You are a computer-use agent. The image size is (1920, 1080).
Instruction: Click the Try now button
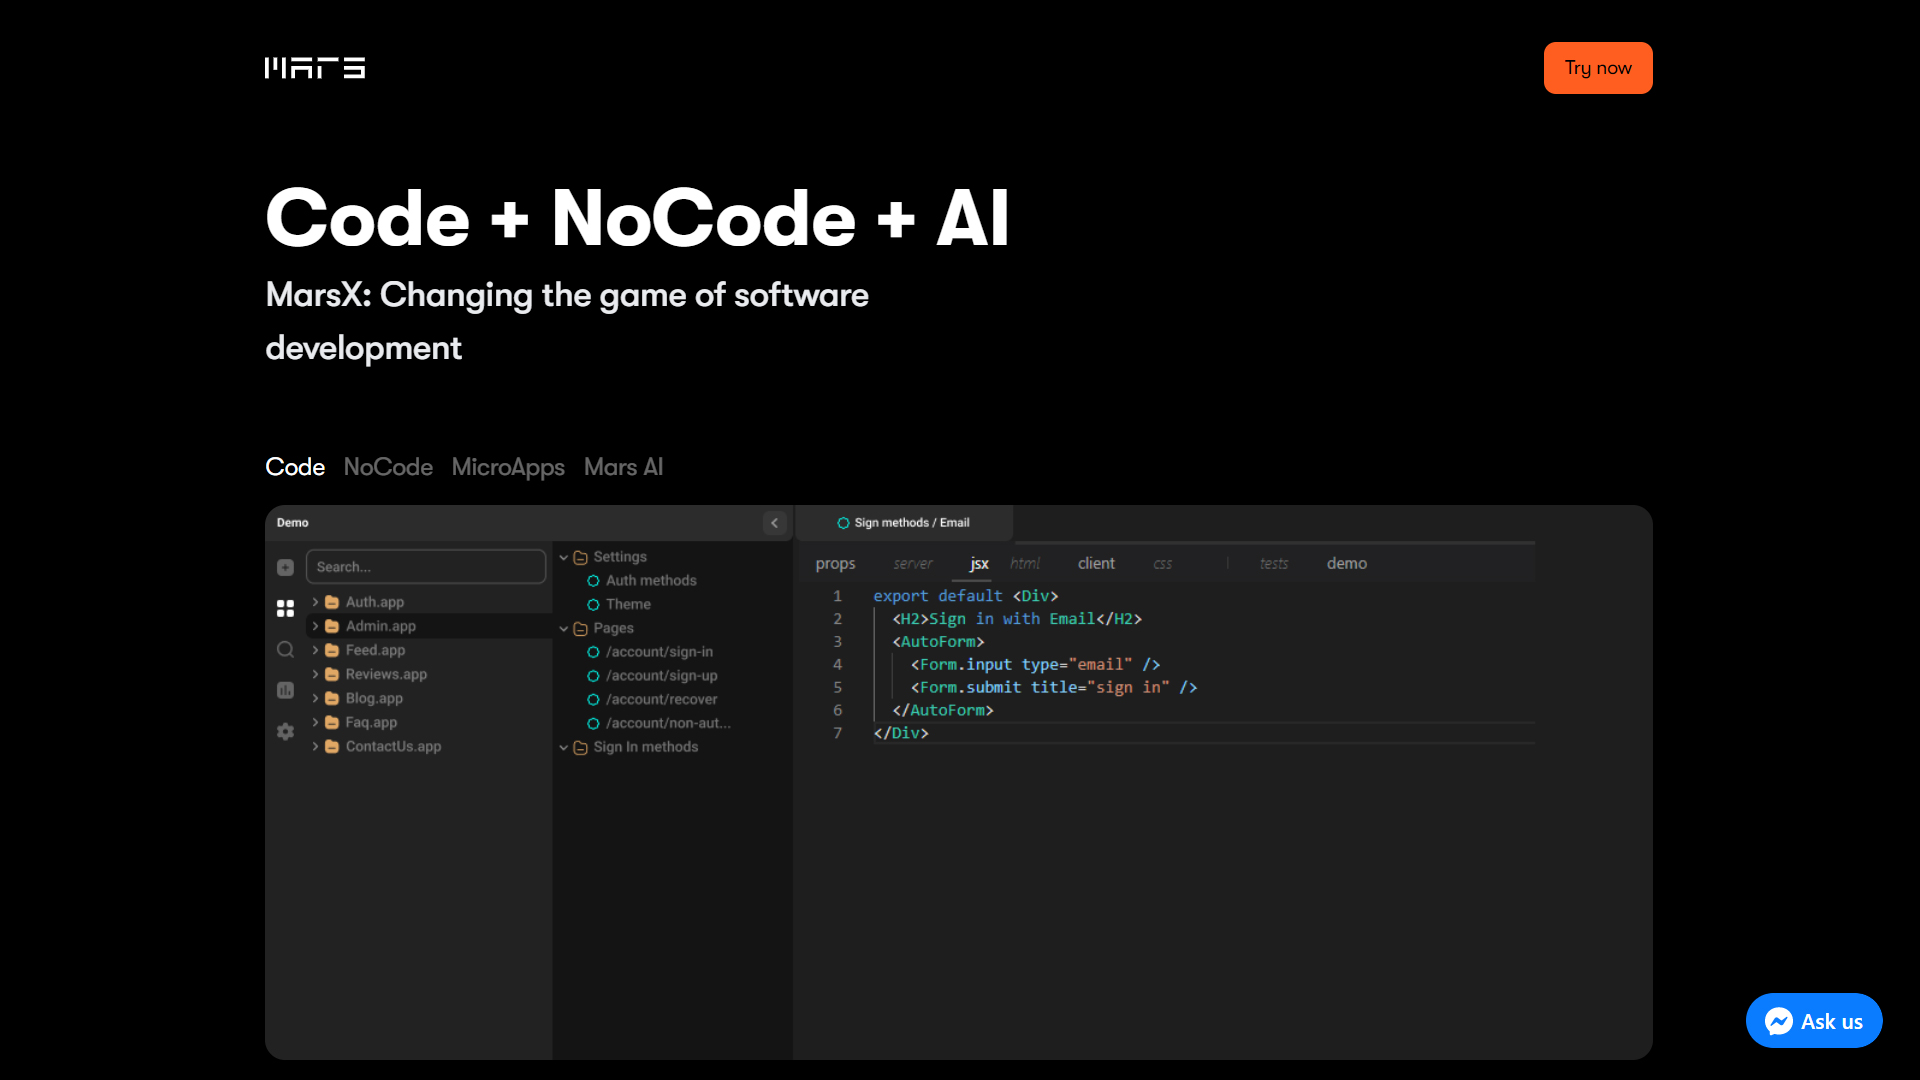pyautogui.click(x=1598, y=68)
